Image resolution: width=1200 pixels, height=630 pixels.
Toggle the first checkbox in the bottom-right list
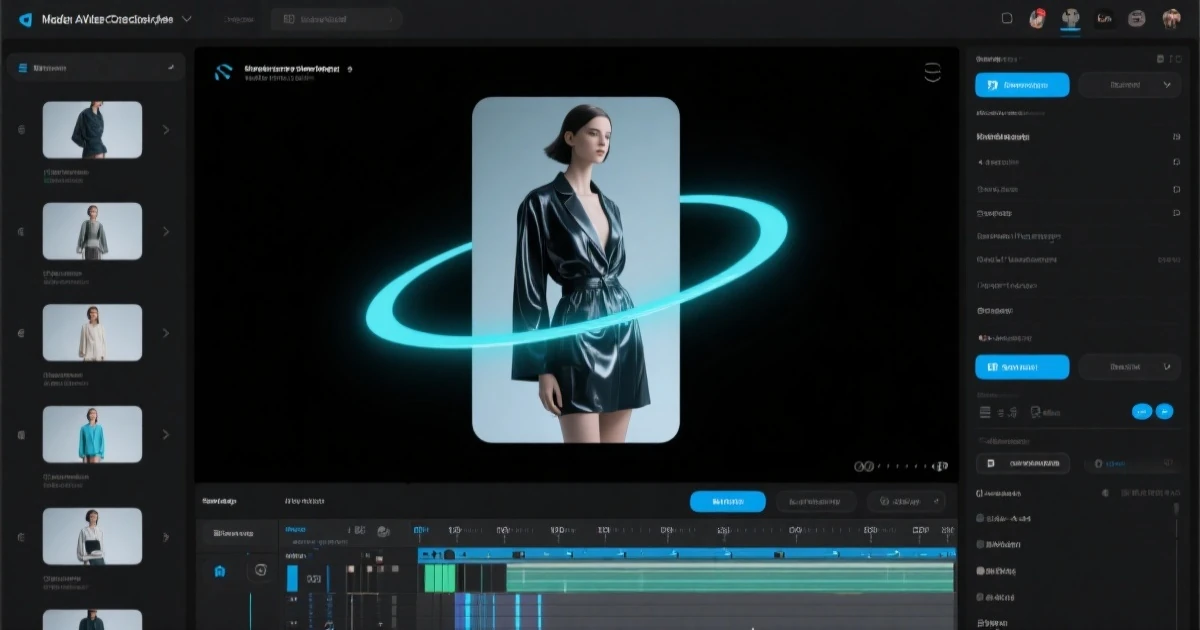pyautogui.click(x=979, y=518)
